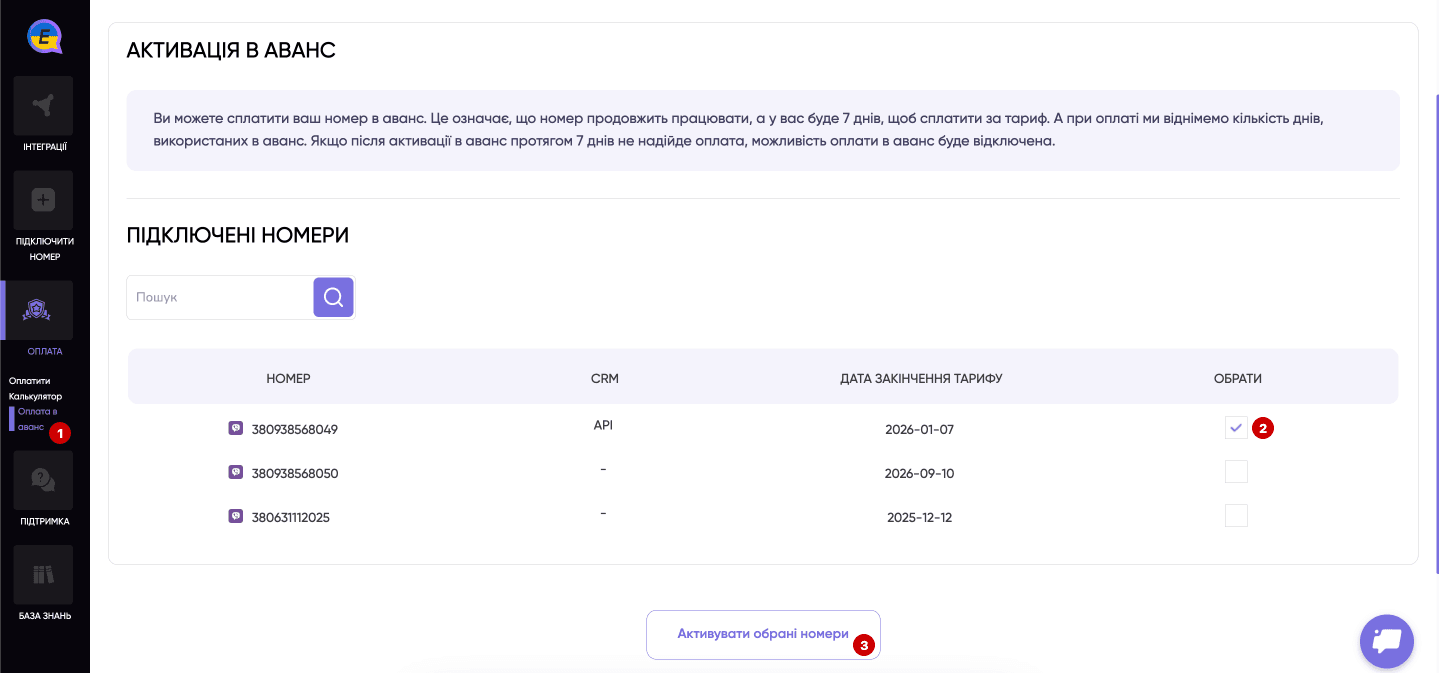
Task: Click the ПІДТРИМКА sidebar label
Action: click(x=45, y=521)
